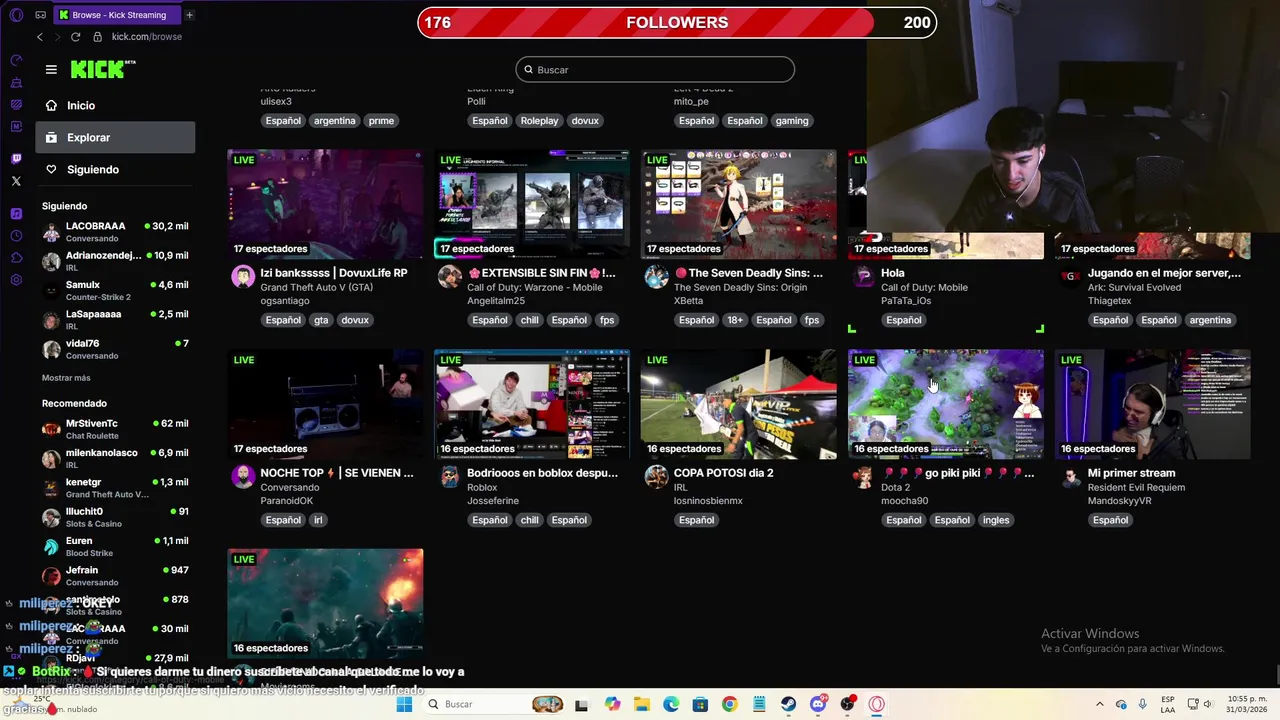1280x720 pixels.
Task: Open the X (Twitter) sidebar icon
Action: tap(16, 181)
